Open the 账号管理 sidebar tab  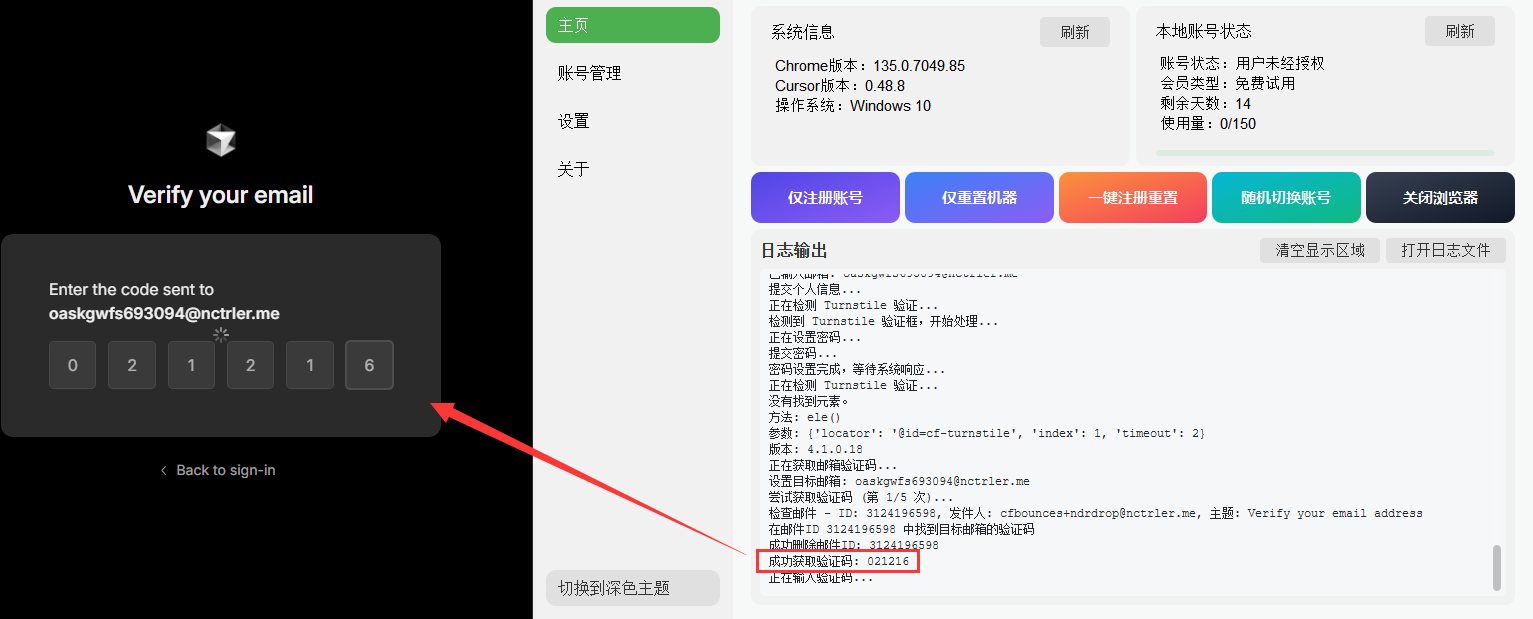[x=633, y=73]
